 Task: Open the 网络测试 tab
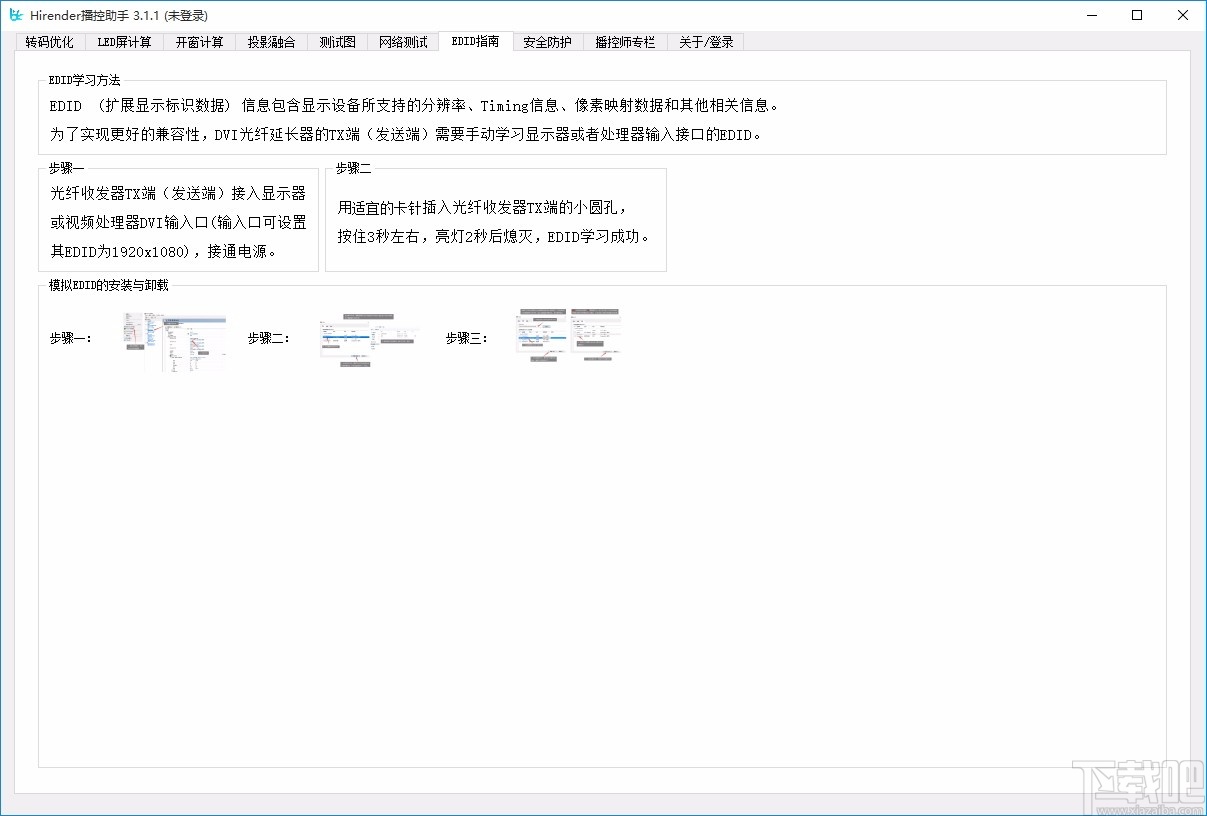tap(402, 41)
